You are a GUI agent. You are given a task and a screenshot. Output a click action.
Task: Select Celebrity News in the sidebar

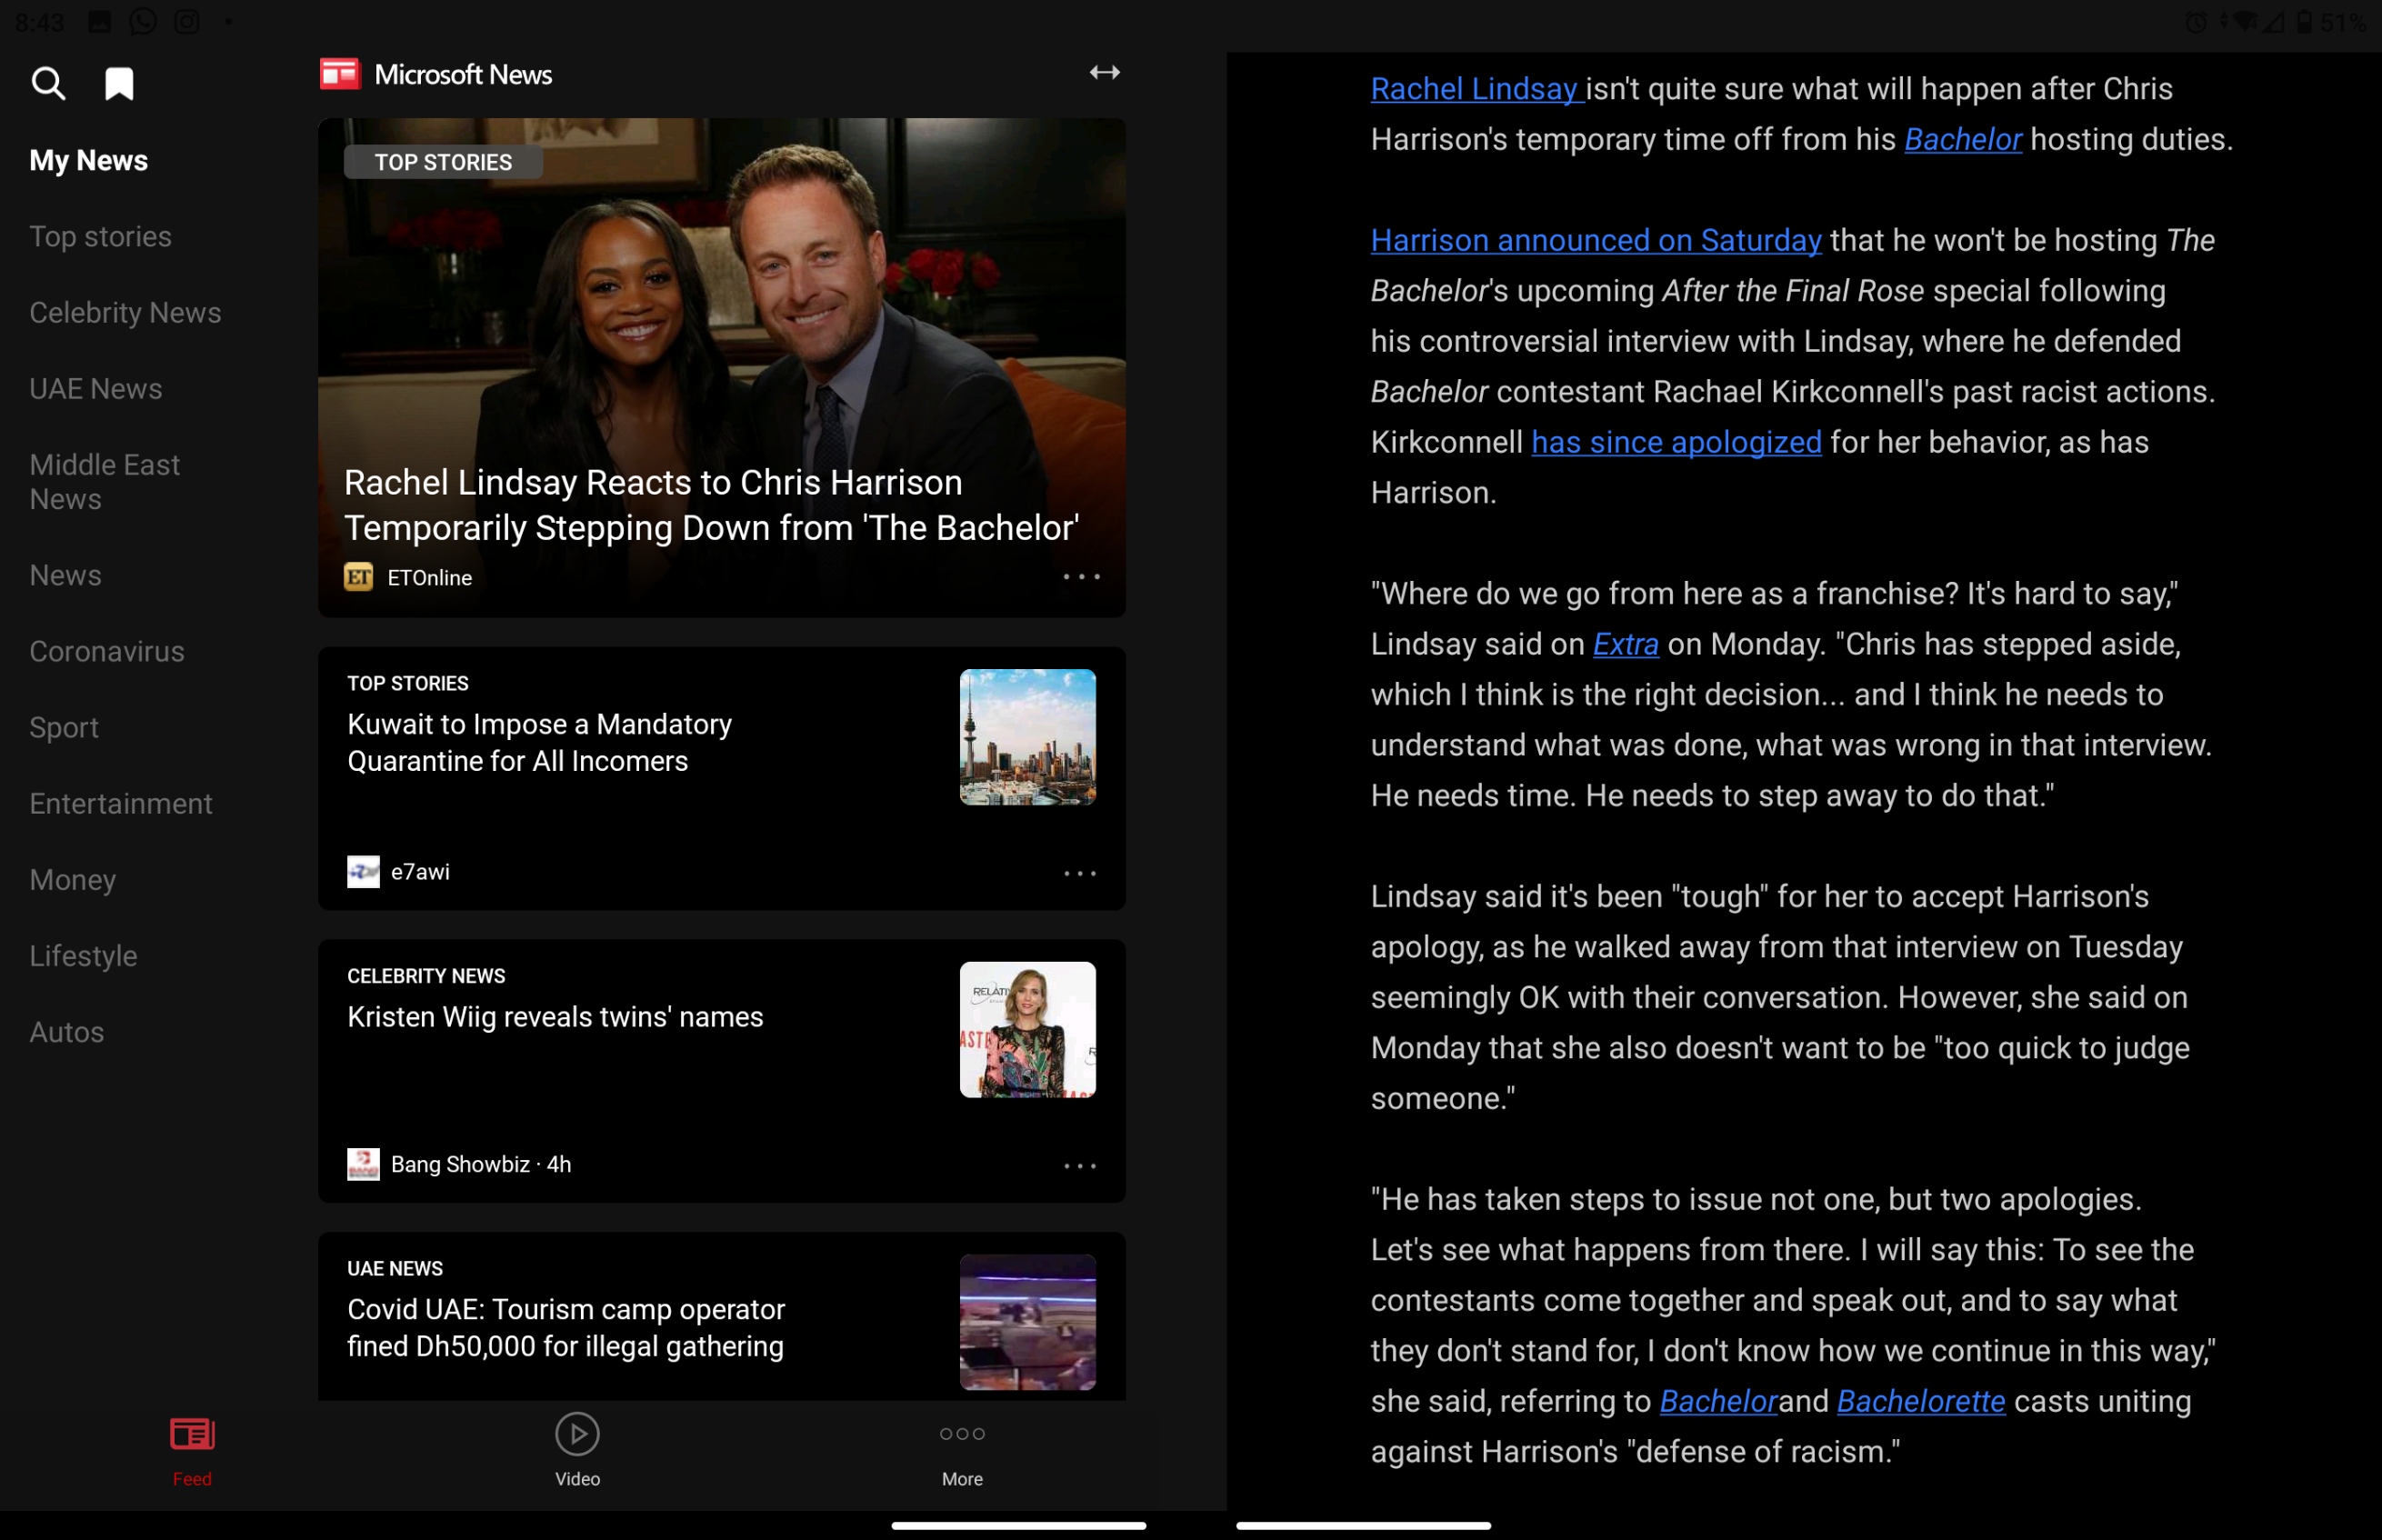125,313
